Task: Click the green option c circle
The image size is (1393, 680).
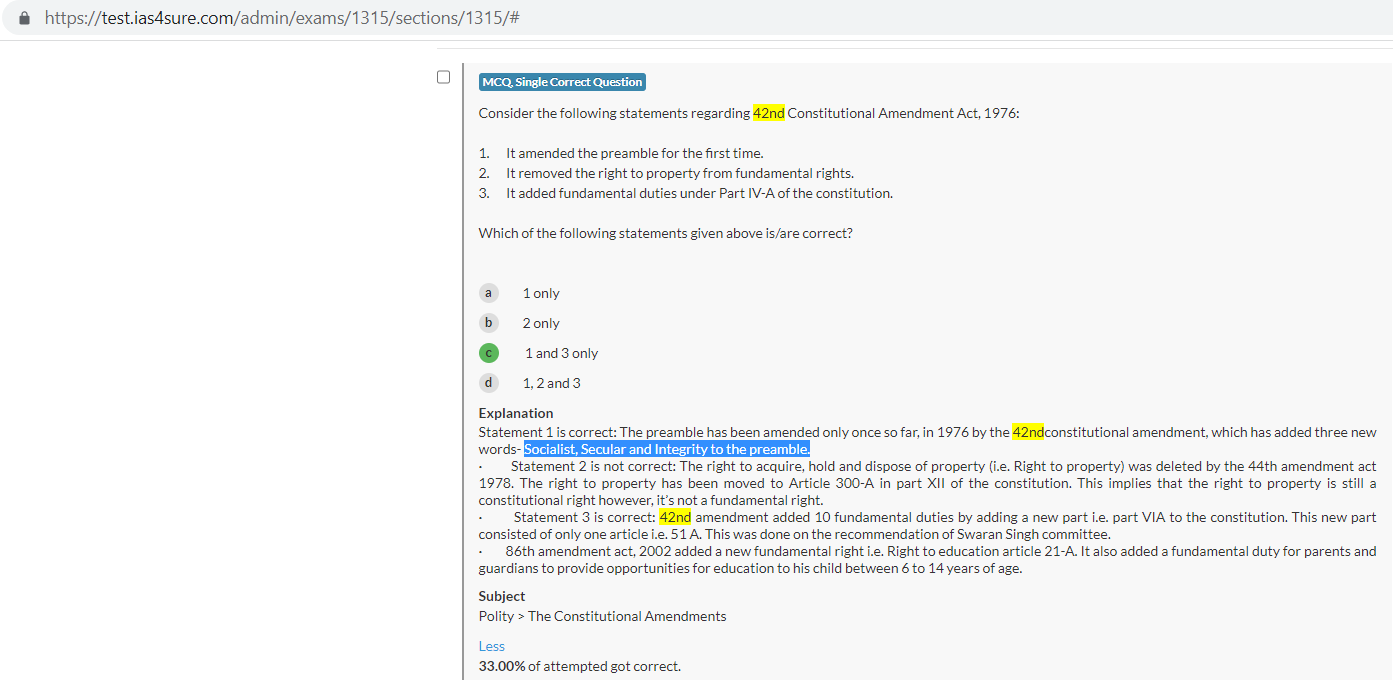Action: [488, 353]
